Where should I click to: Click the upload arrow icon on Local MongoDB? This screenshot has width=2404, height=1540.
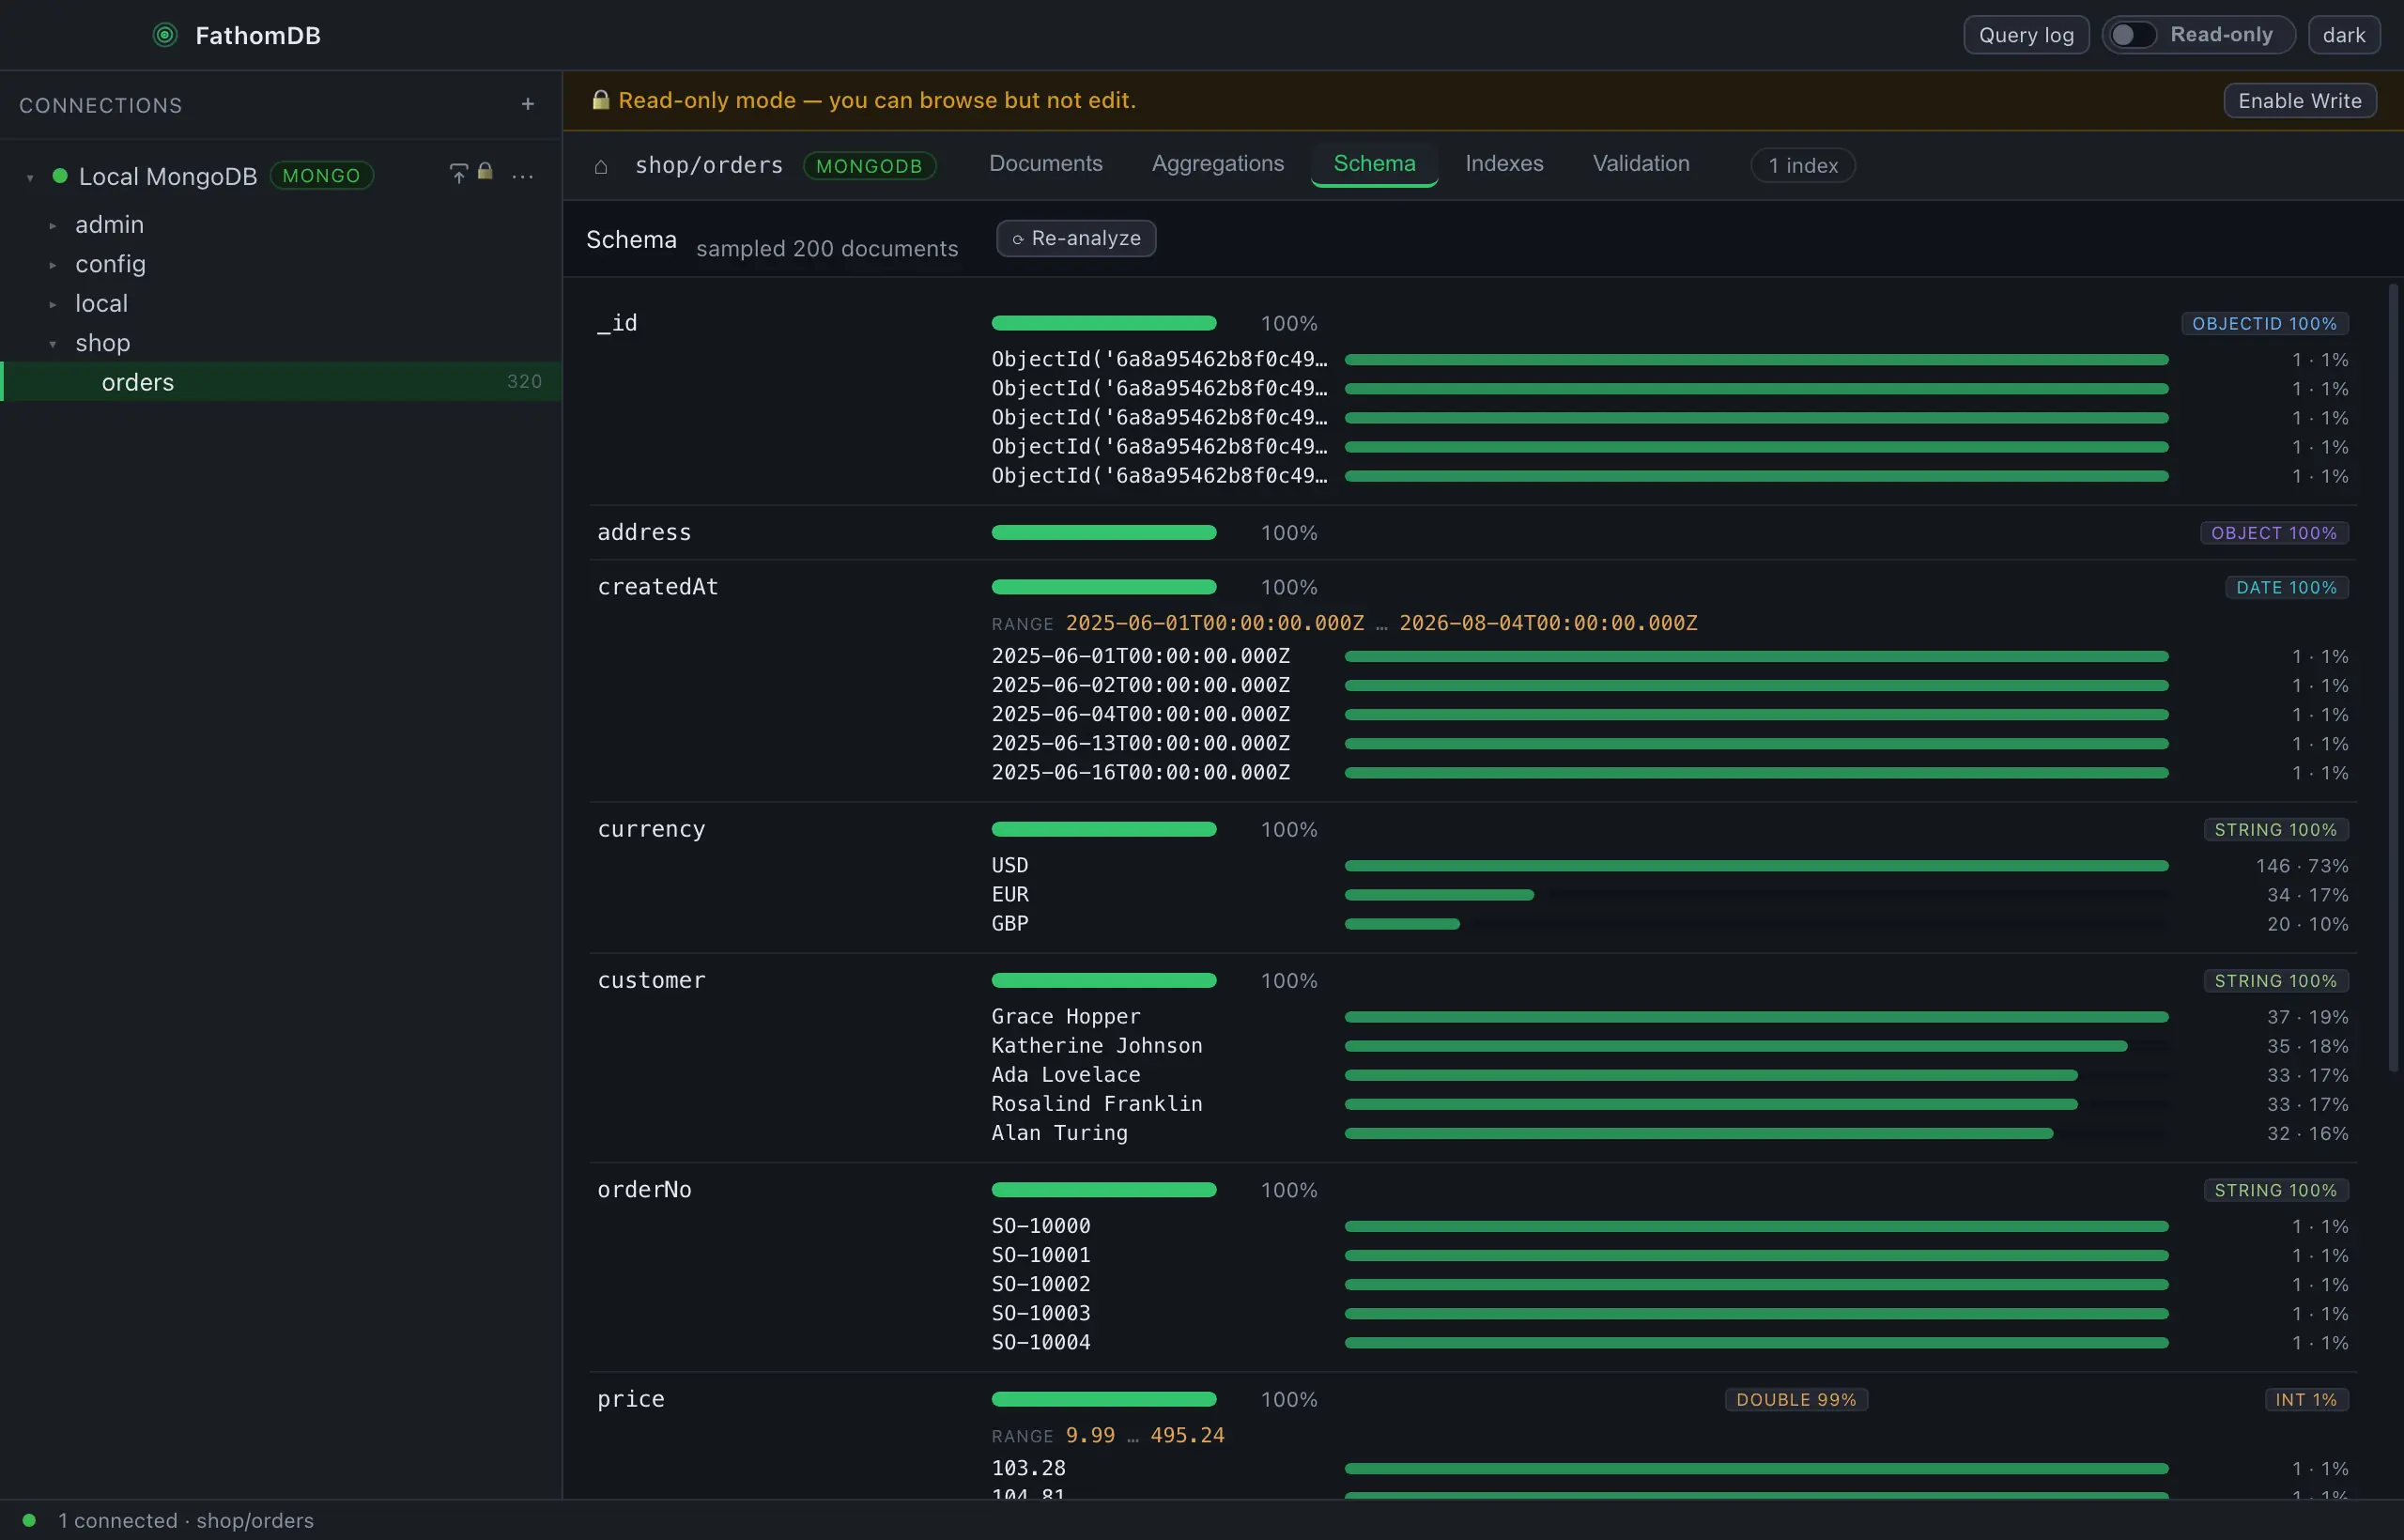[x=458, y=174]
